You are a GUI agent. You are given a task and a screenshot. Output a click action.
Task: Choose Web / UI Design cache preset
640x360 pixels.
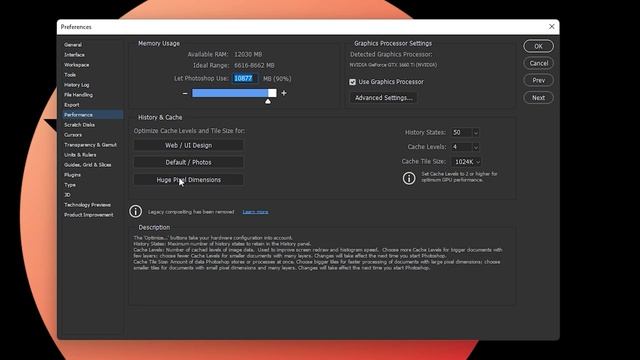[189, 145]
